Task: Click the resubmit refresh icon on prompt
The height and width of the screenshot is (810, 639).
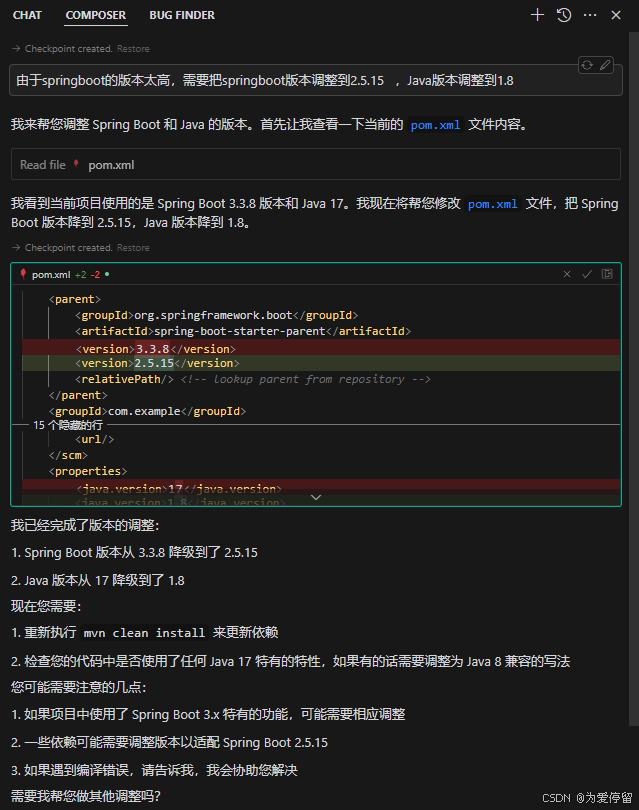Action: tap(587, 65)
